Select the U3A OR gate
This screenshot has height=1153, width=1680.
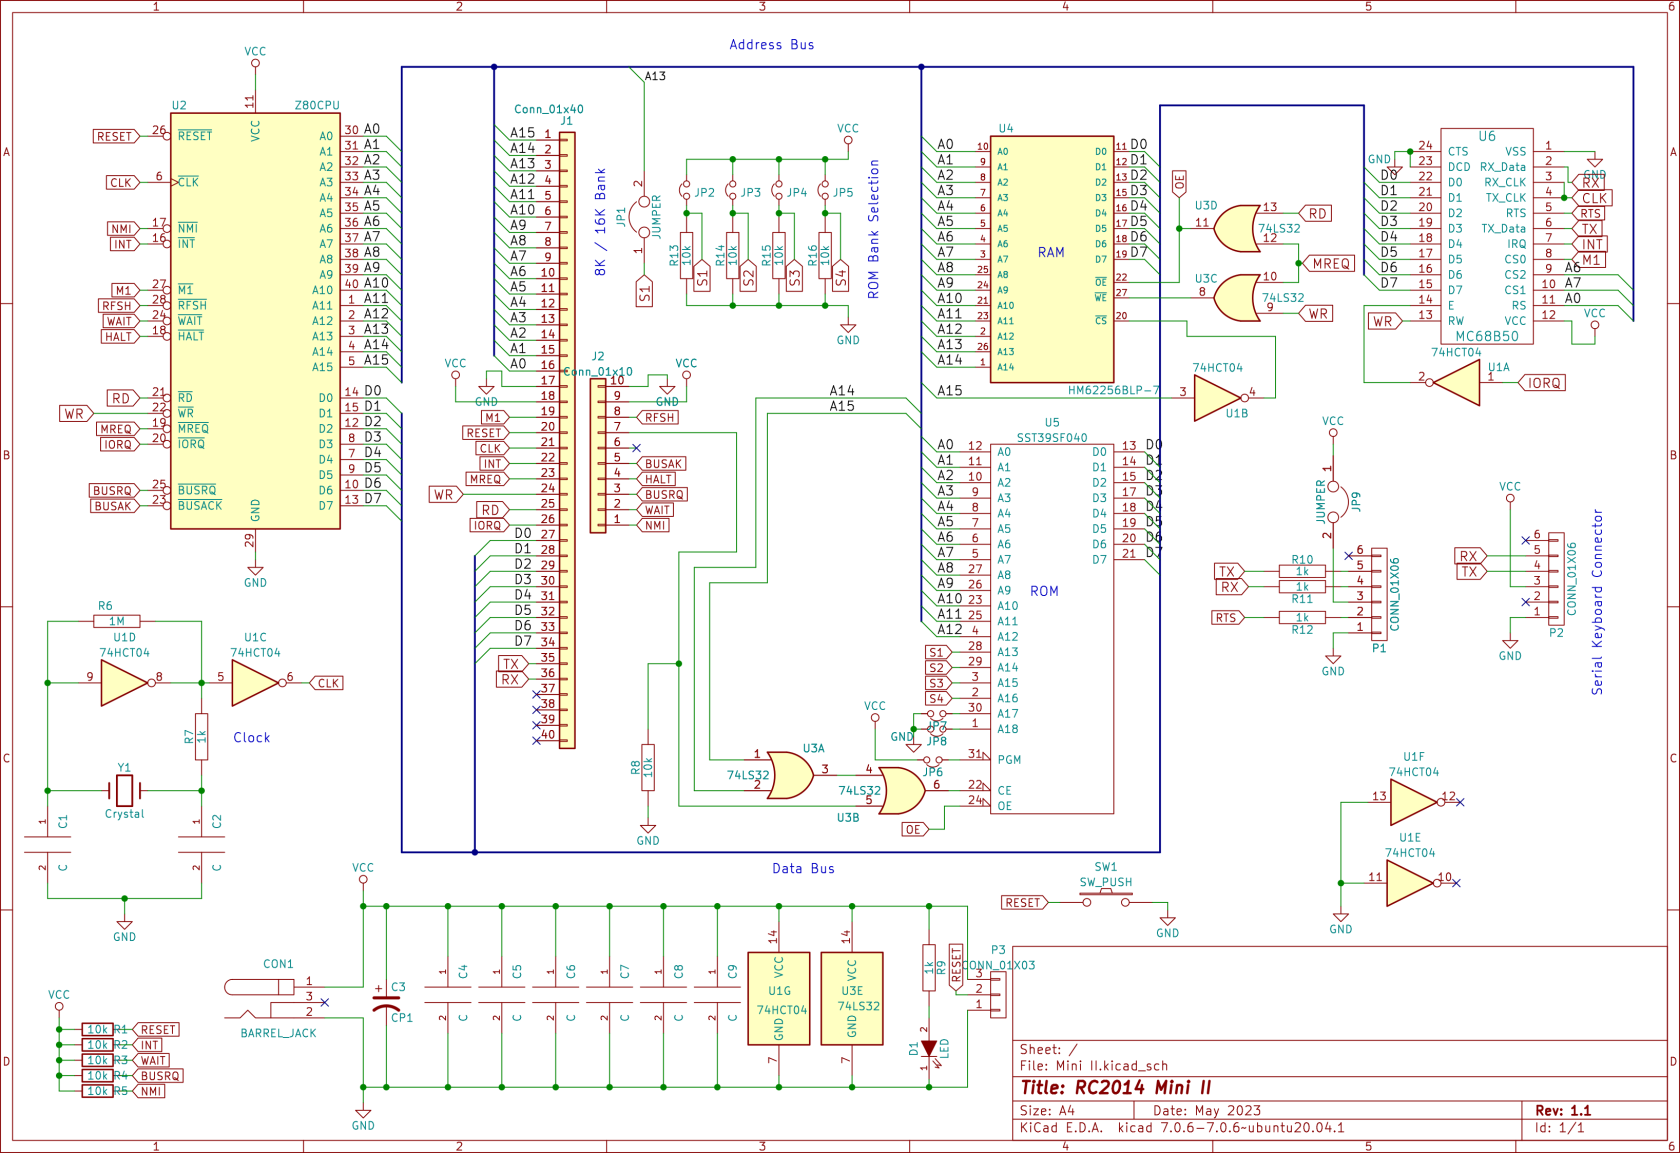(790, 775)
